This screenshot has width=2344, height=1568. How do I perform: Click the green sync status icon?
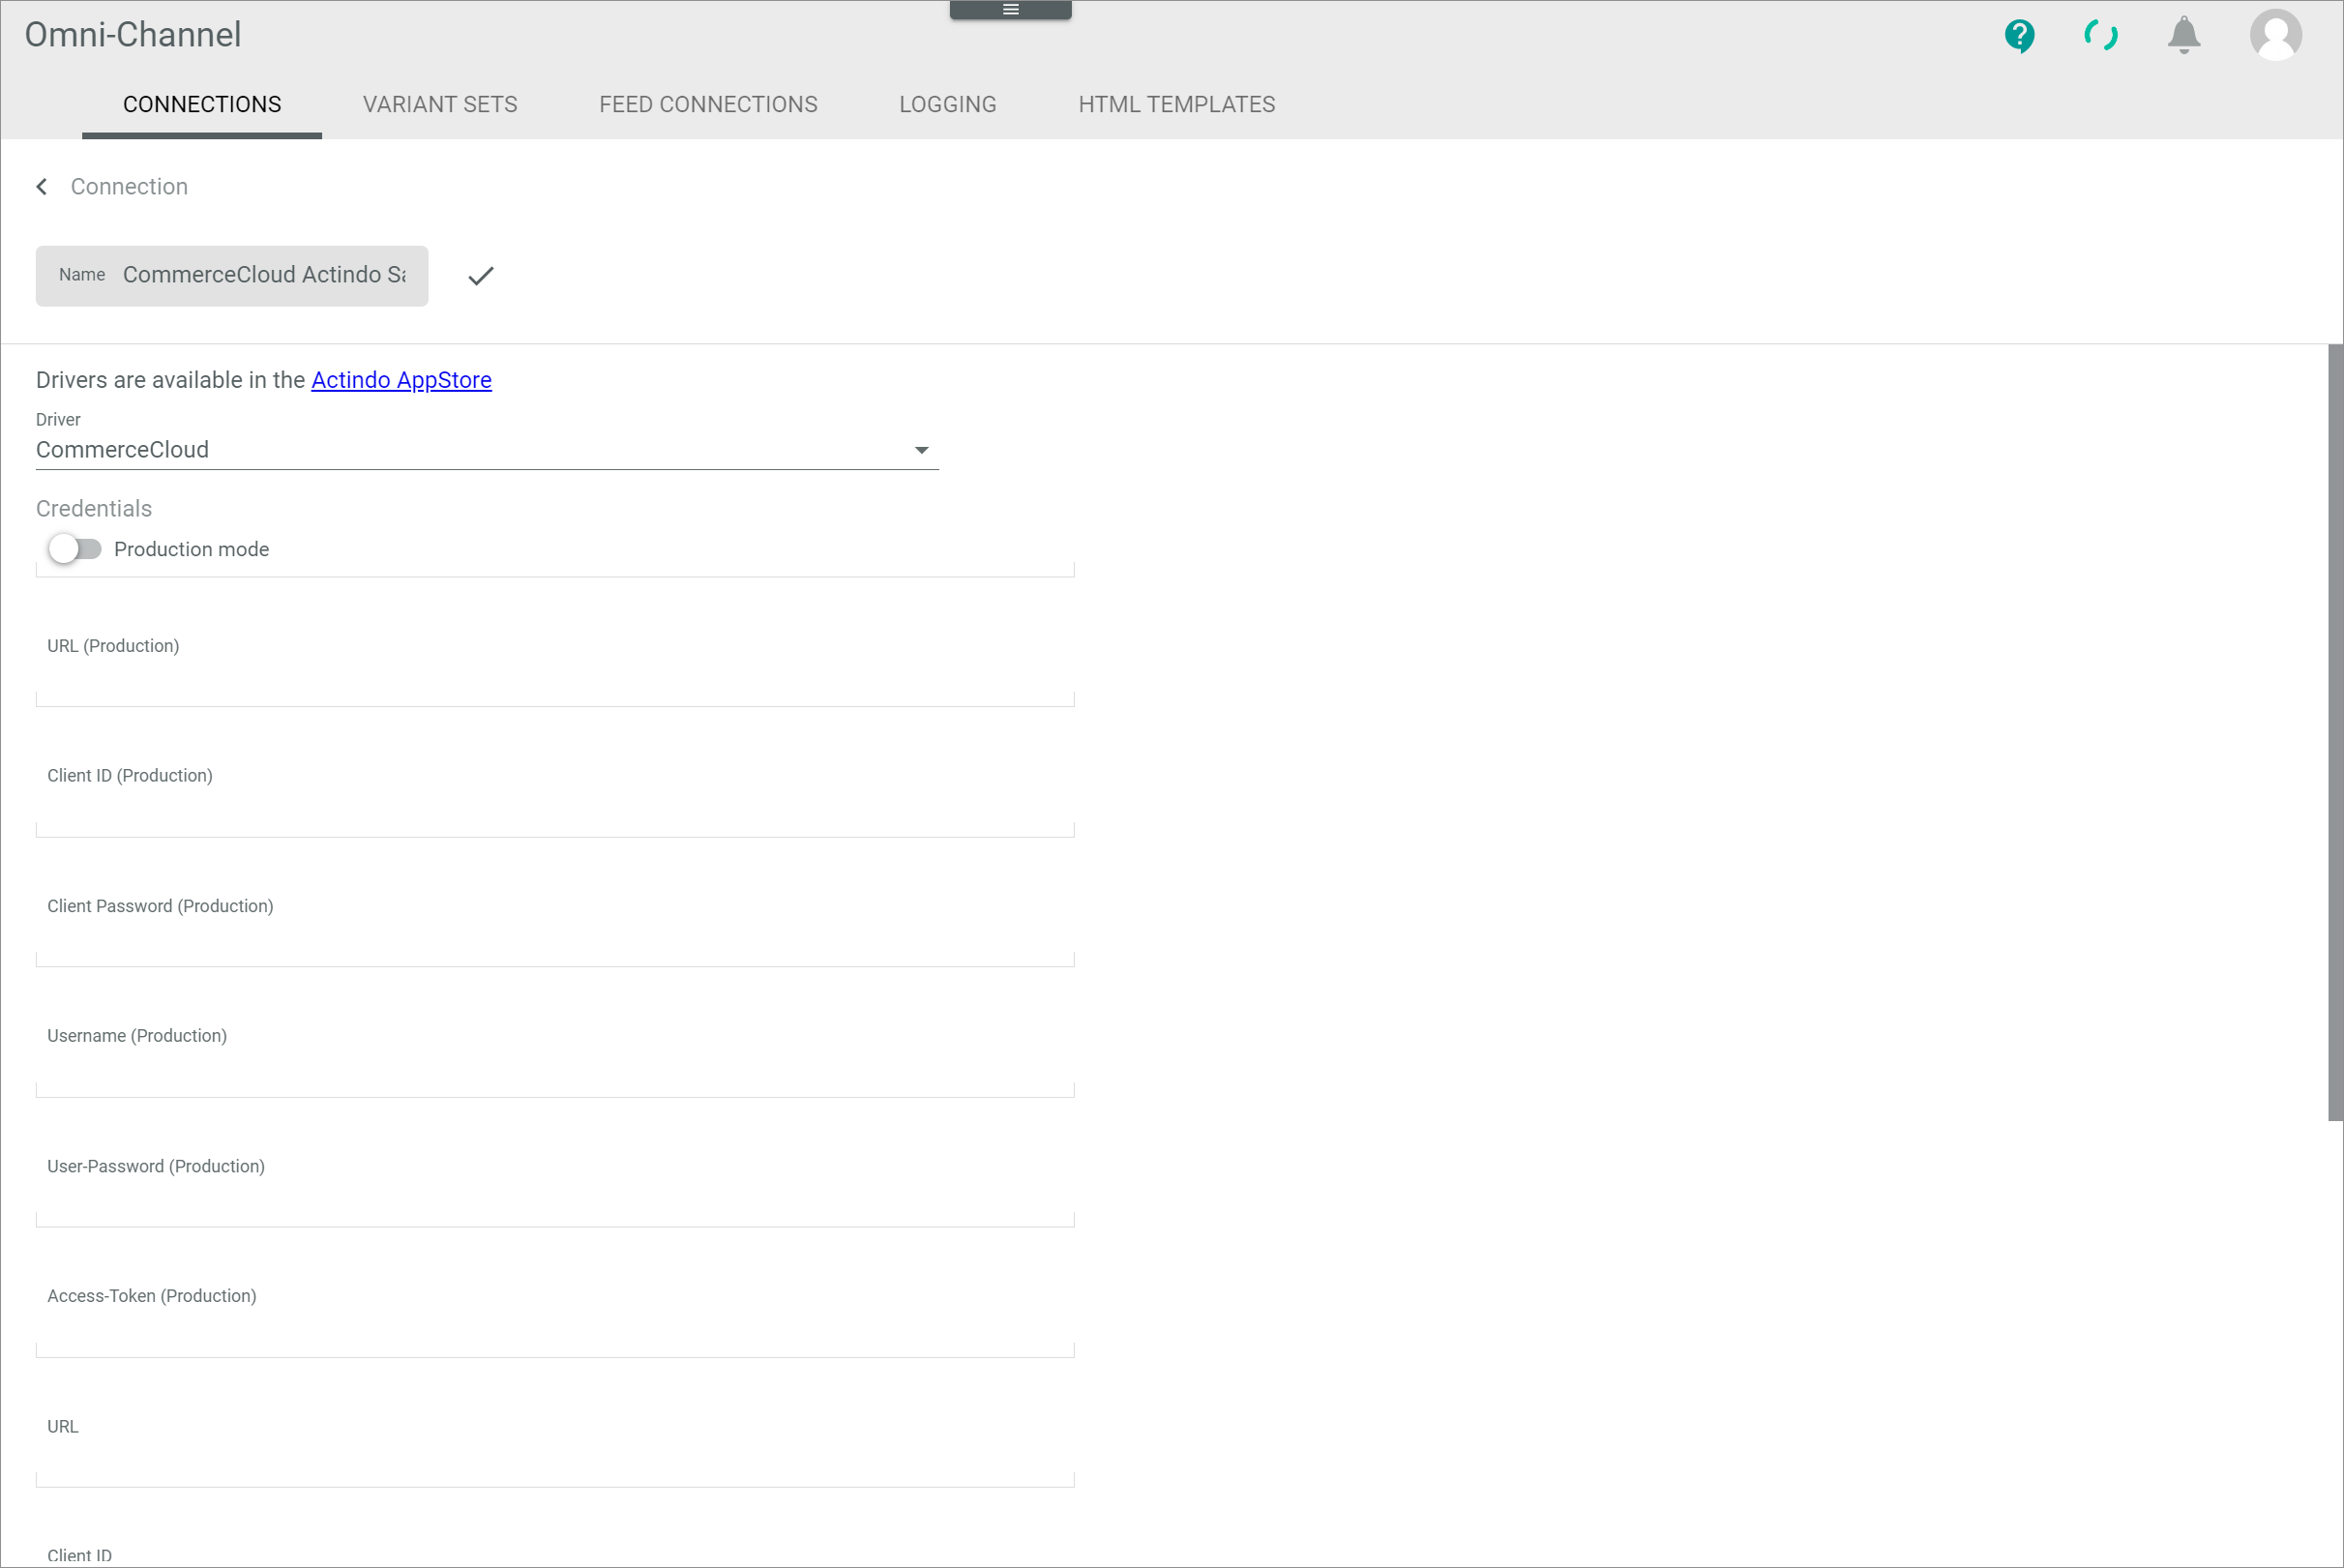point(2101,36)
